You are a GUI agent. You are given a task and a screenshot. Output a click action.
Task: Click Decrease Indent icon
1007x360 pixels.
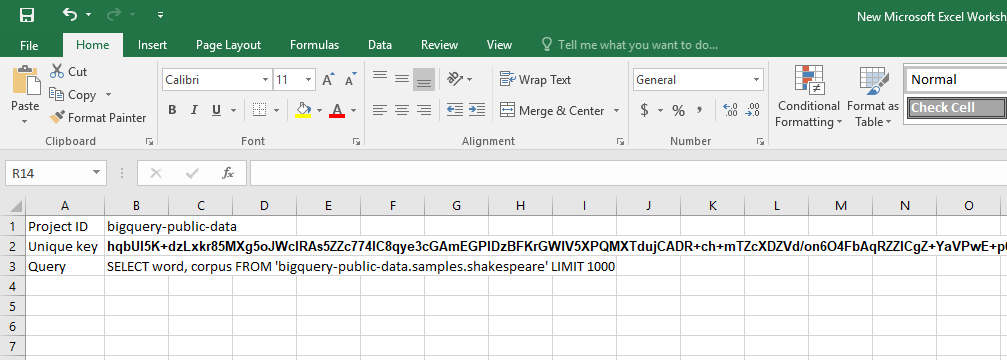[x=455, y=110]
